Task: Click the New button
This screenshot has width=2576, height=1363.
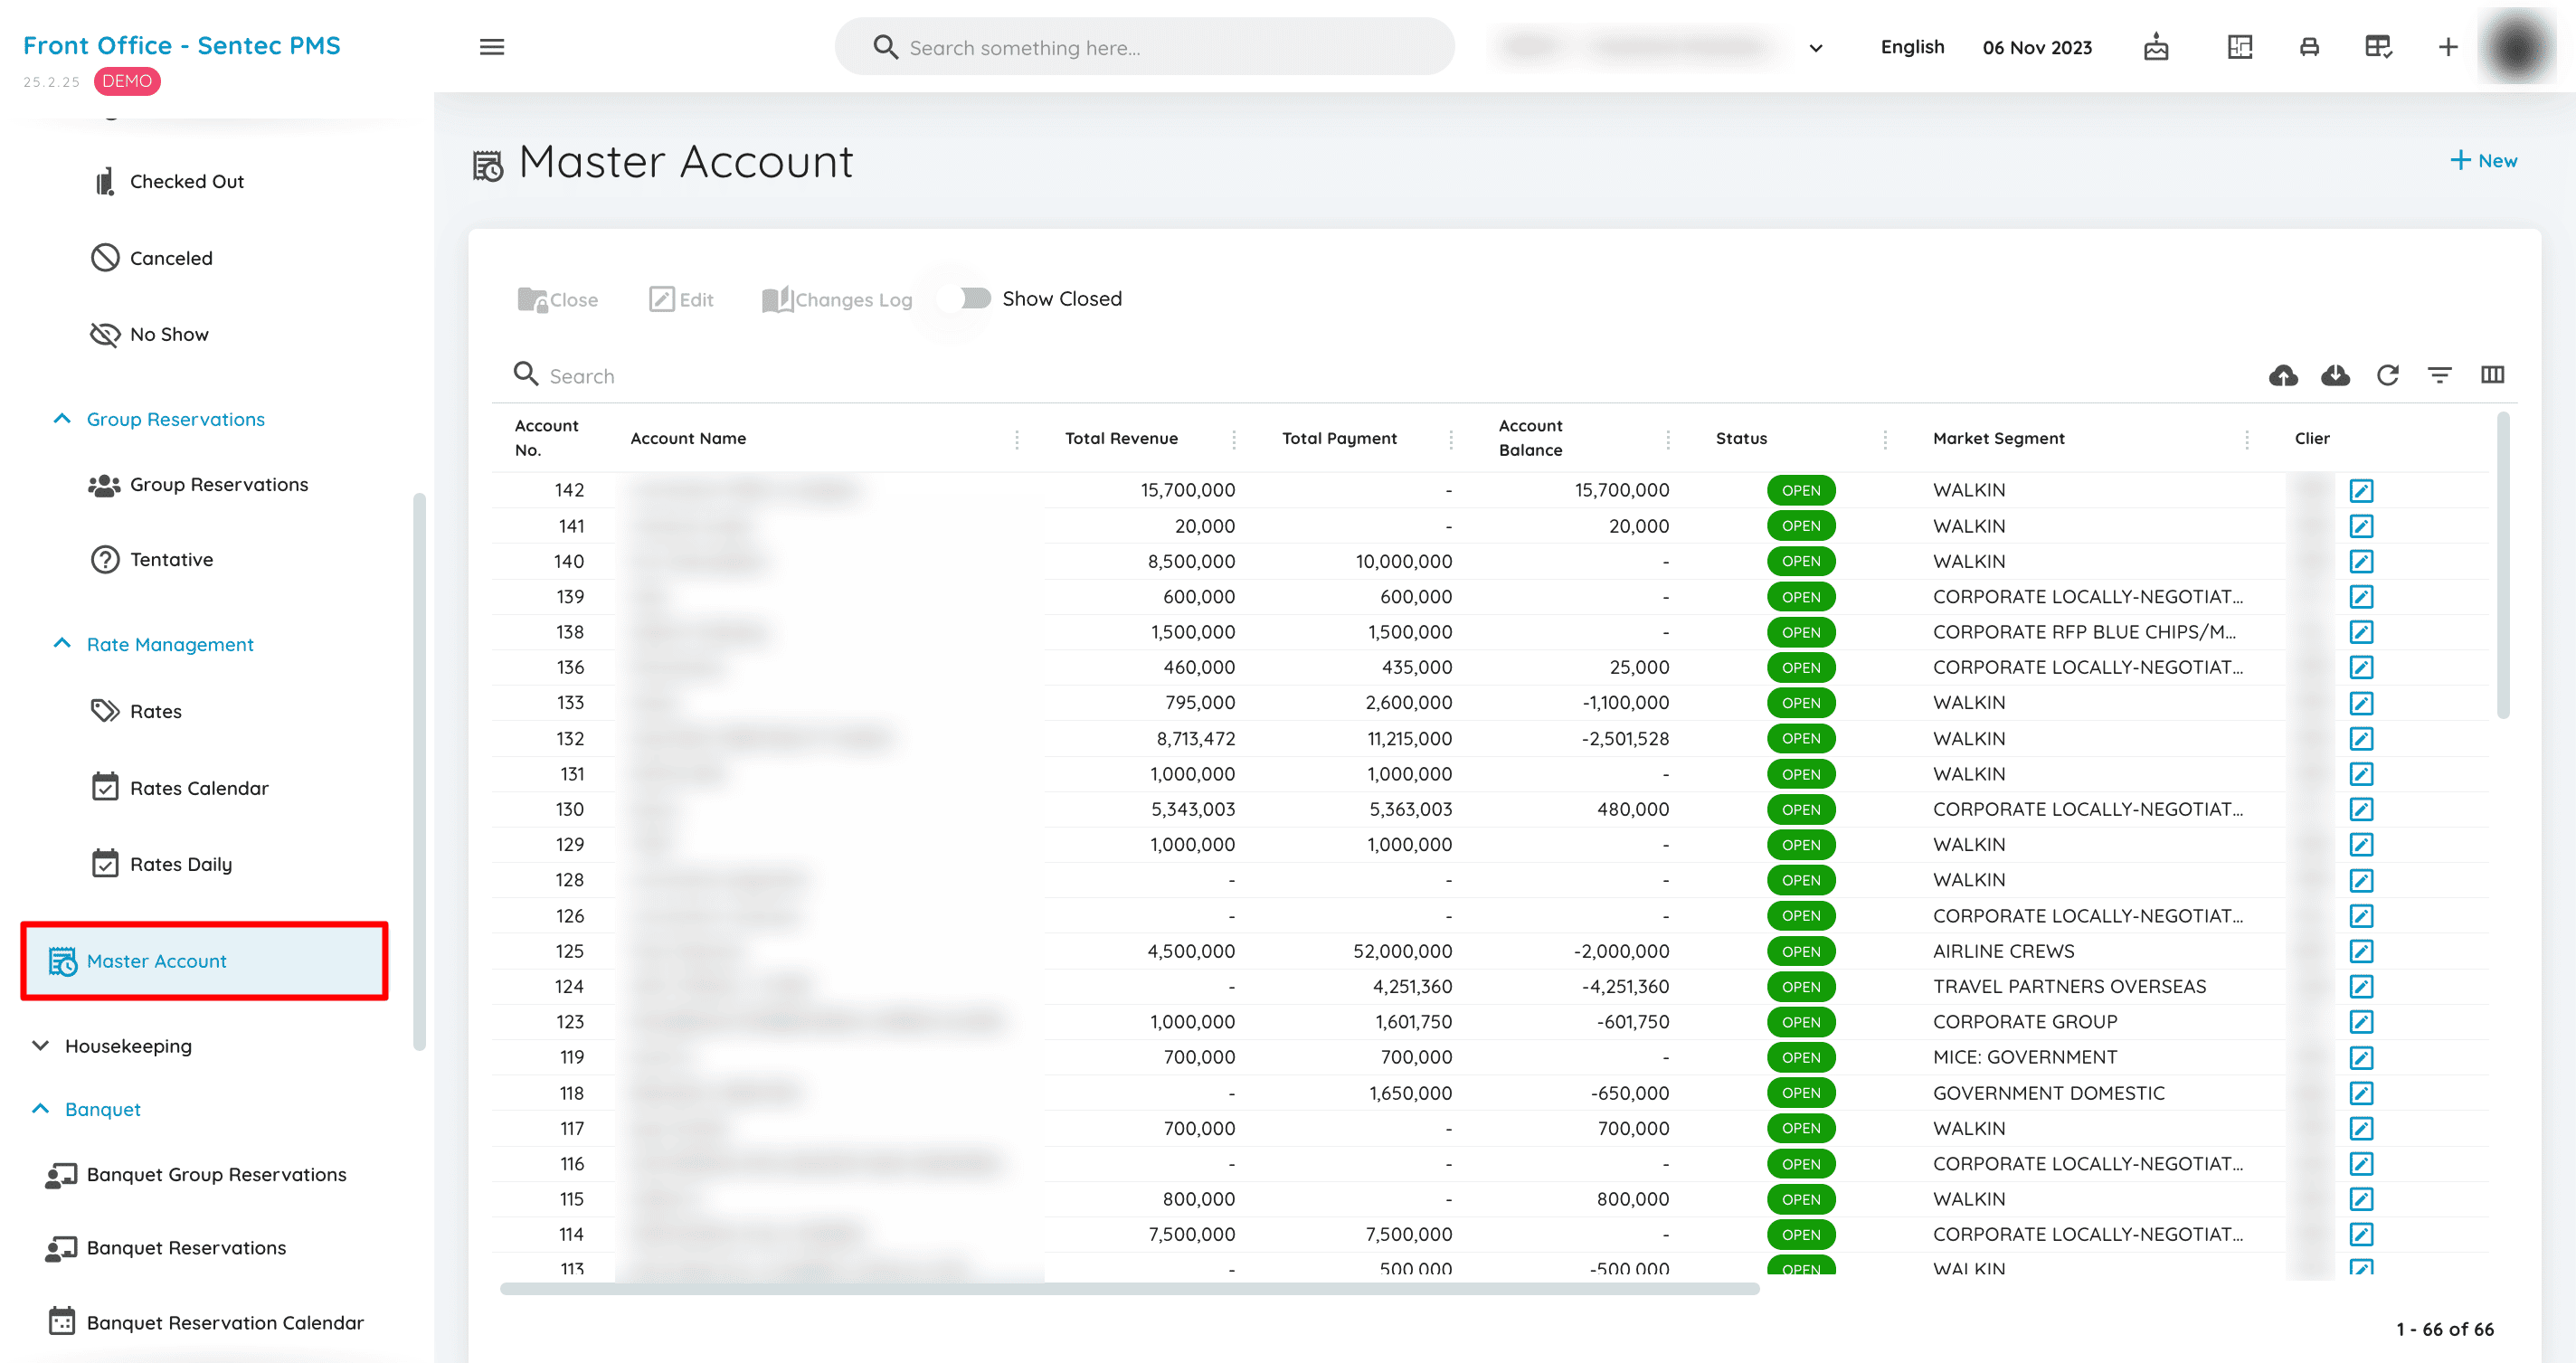Action: 2482,161
